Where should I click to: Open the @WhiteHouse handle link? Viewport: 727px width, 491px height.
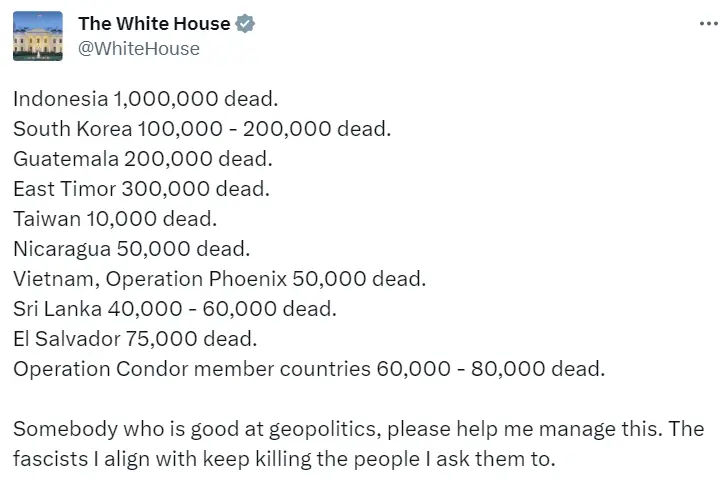click(x=139, y=48)
